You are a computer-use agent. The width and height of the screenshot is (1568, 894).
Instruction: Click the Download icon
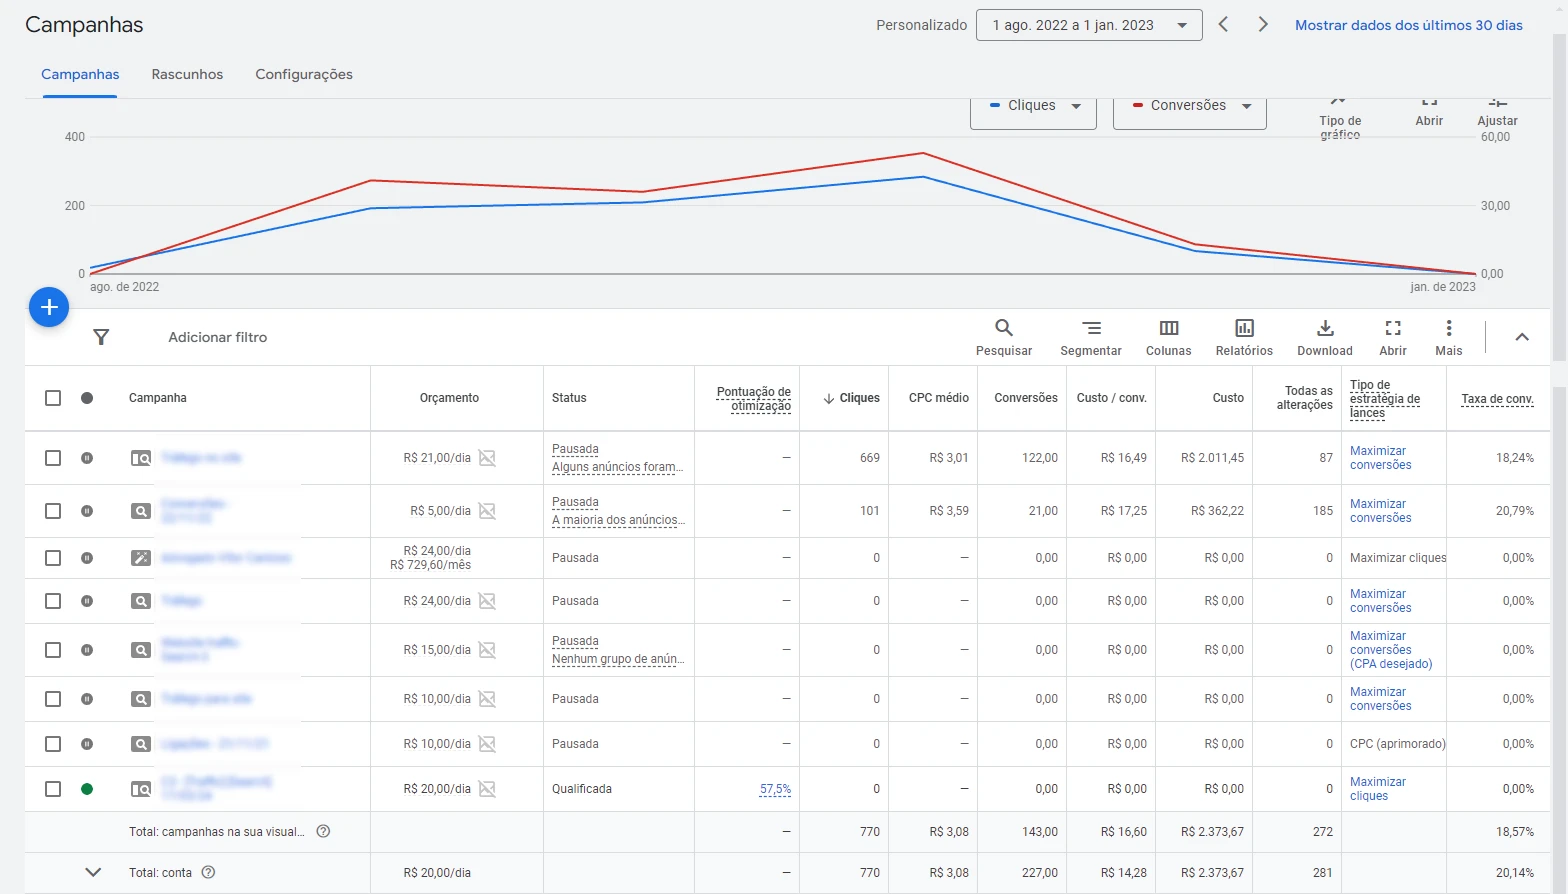point(1325,328)
